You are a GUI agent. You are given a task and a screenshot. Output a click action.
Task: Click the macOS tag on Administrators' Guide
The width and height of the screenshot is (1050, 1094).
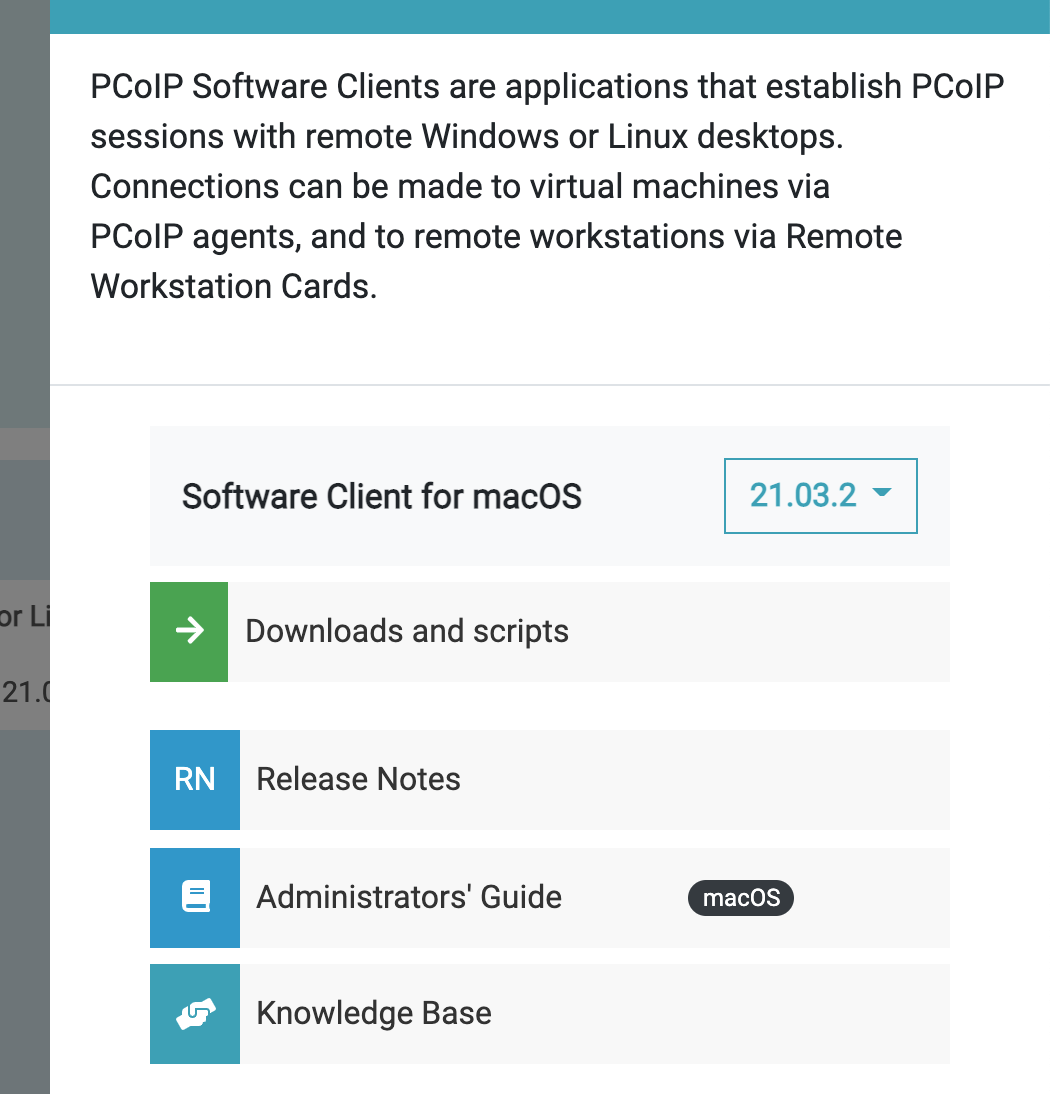pyautogui.click(x=740, y=898)
